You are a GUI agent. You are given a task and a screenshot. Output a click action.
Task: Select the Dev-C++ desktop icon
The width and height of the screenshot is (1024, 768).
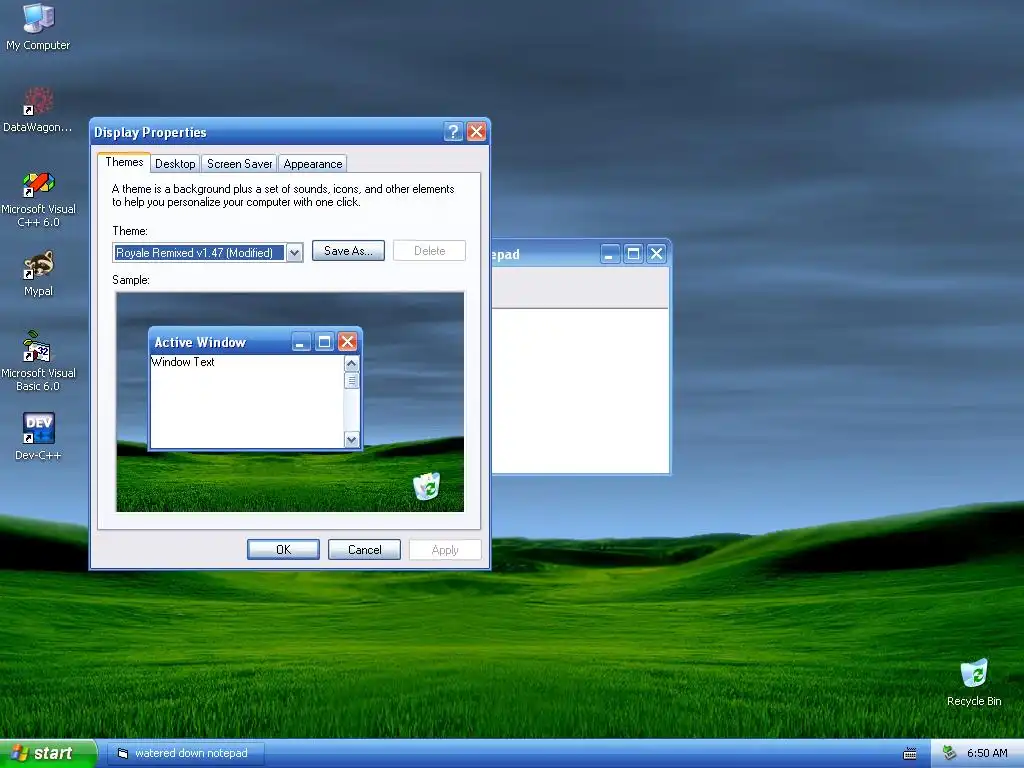(x=38, y=436)
